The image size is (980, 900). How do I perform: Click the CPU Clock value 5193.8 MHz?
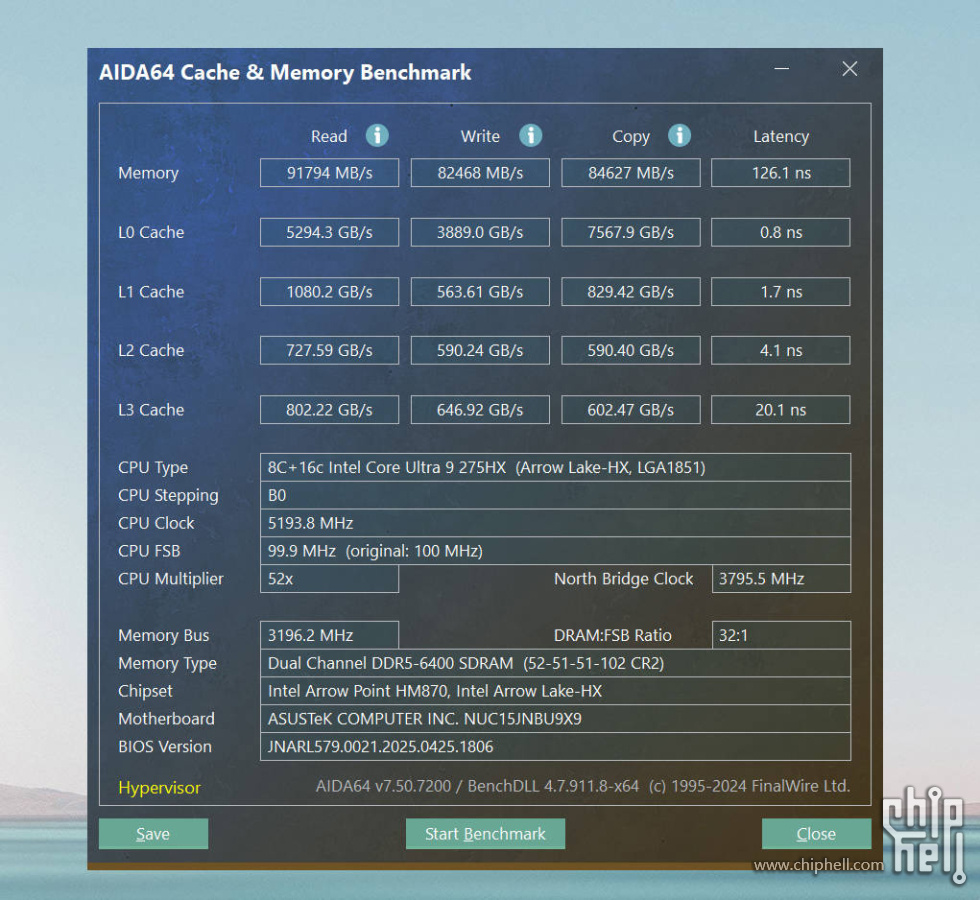[x=555, y=523]
